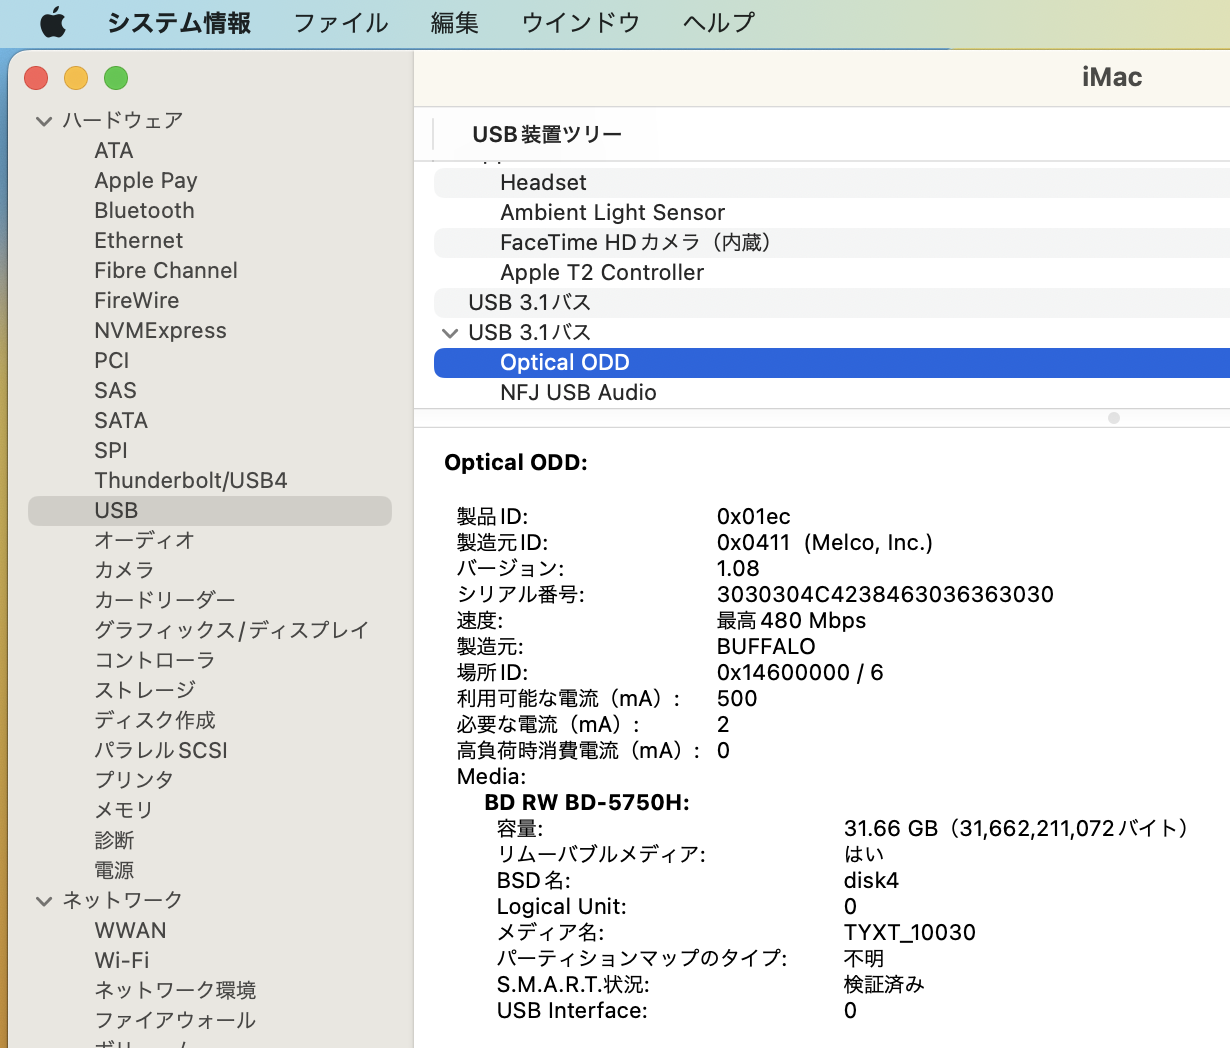Select Headset in USB device tree

coord(543,183)
